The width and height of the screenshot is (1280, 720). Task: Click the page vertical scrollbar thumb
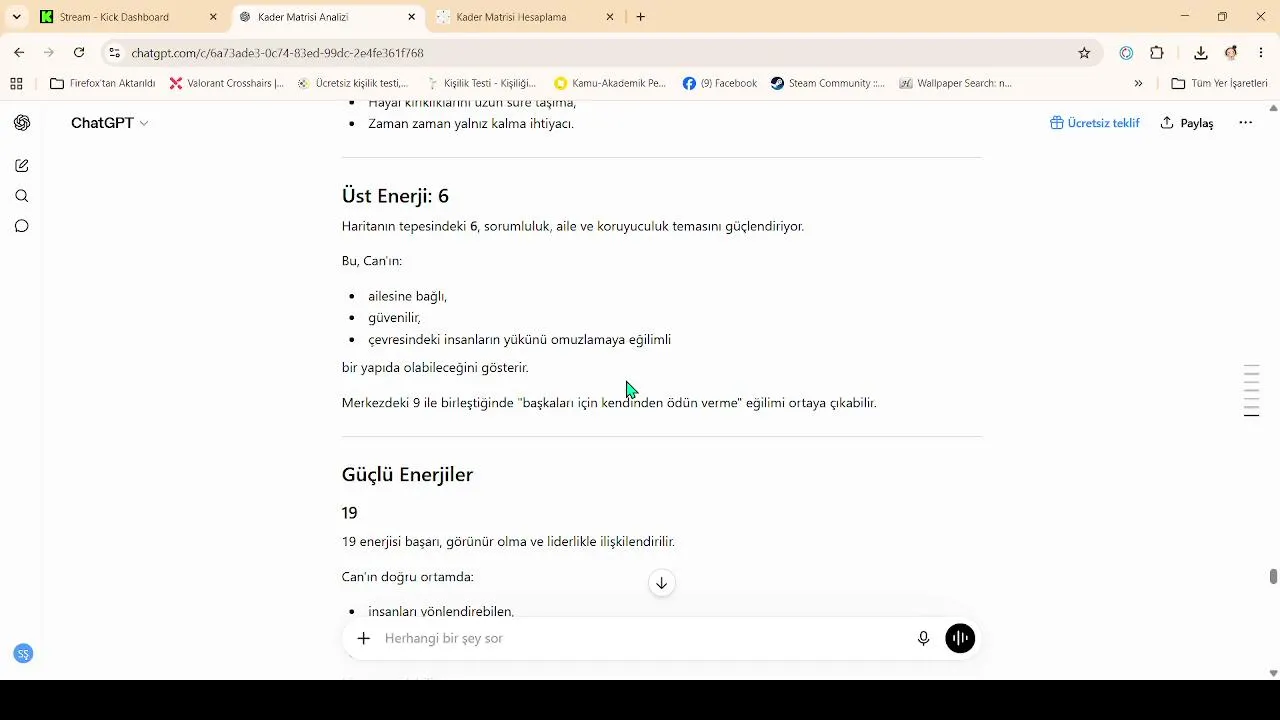pos(1273,577)
